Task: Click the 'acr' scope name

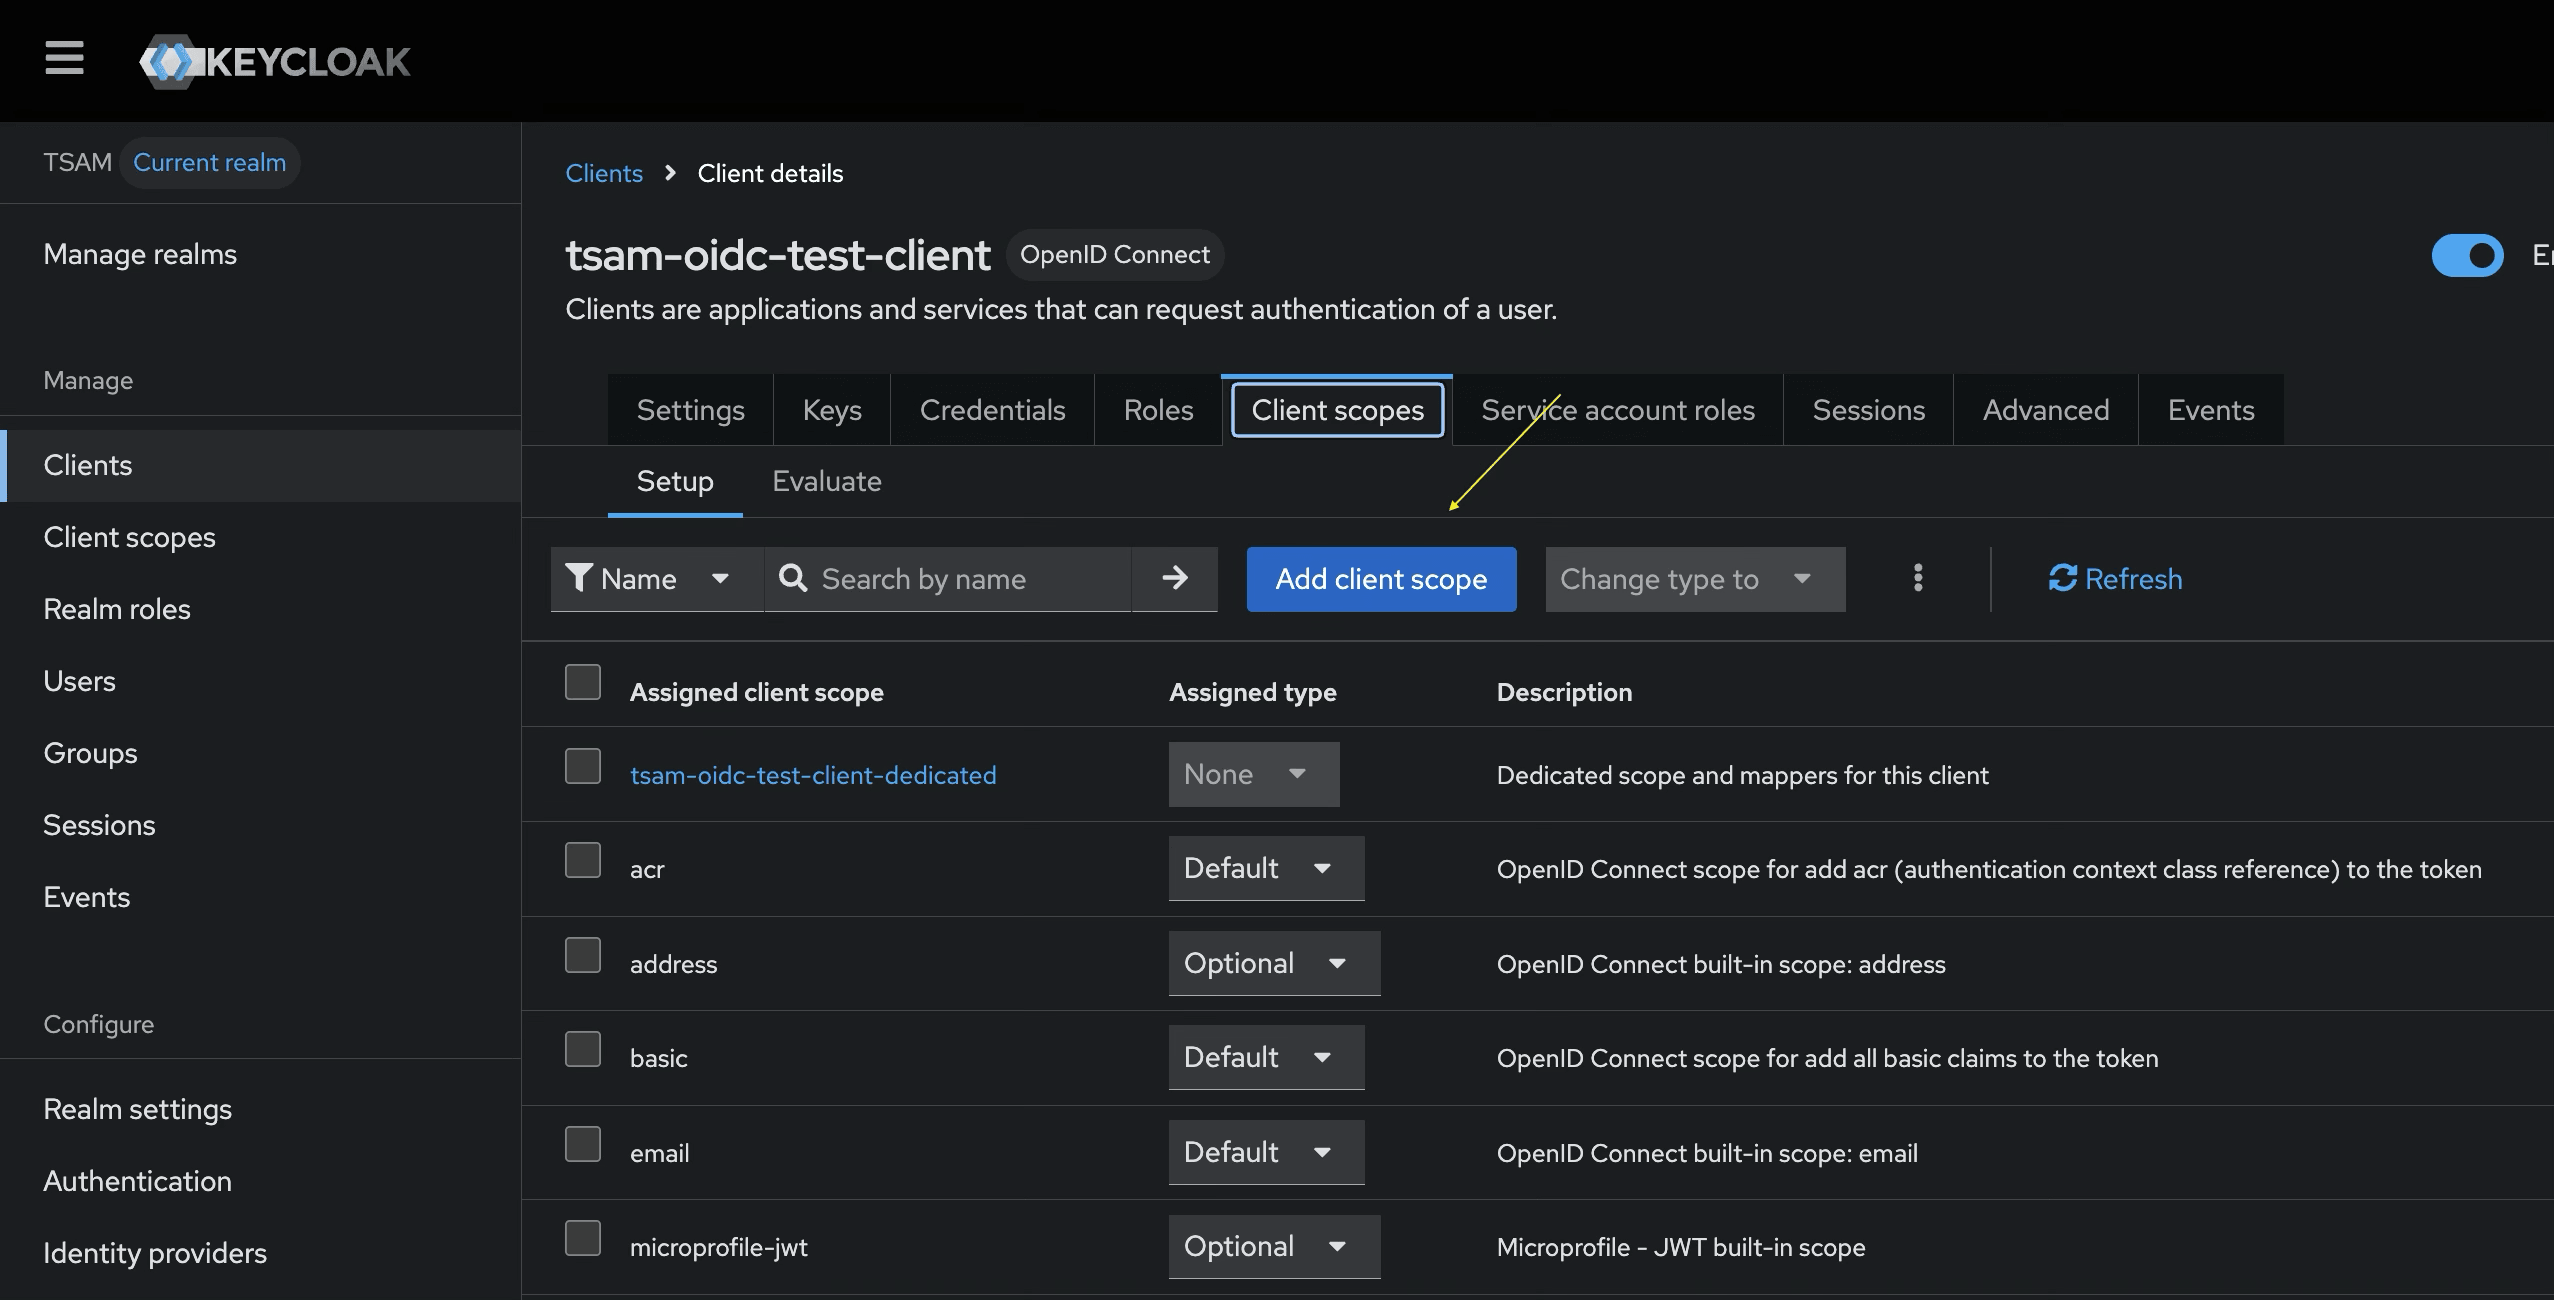Action: [647, 869]
